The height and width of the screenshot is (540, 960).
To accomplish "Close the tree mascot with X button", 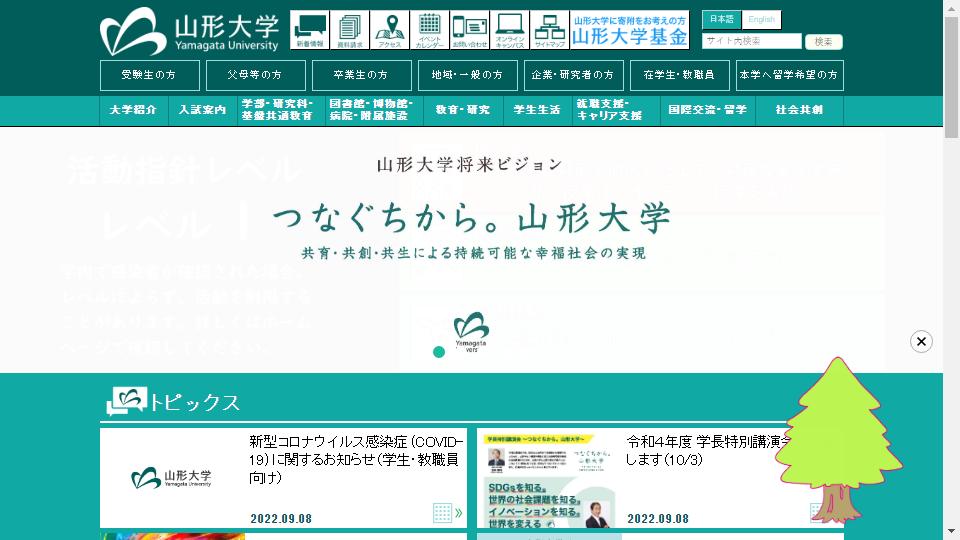I will tap(921, 342).
